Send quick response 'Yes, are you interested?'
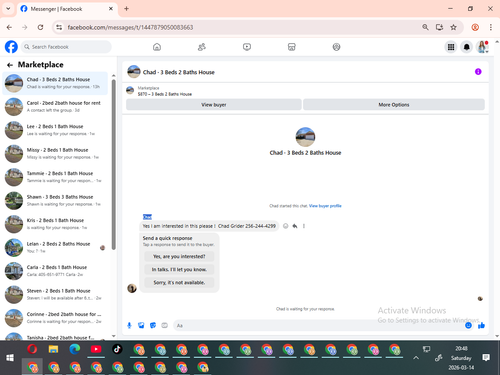The height and width of the screenshot is (375, 500). 179,256
